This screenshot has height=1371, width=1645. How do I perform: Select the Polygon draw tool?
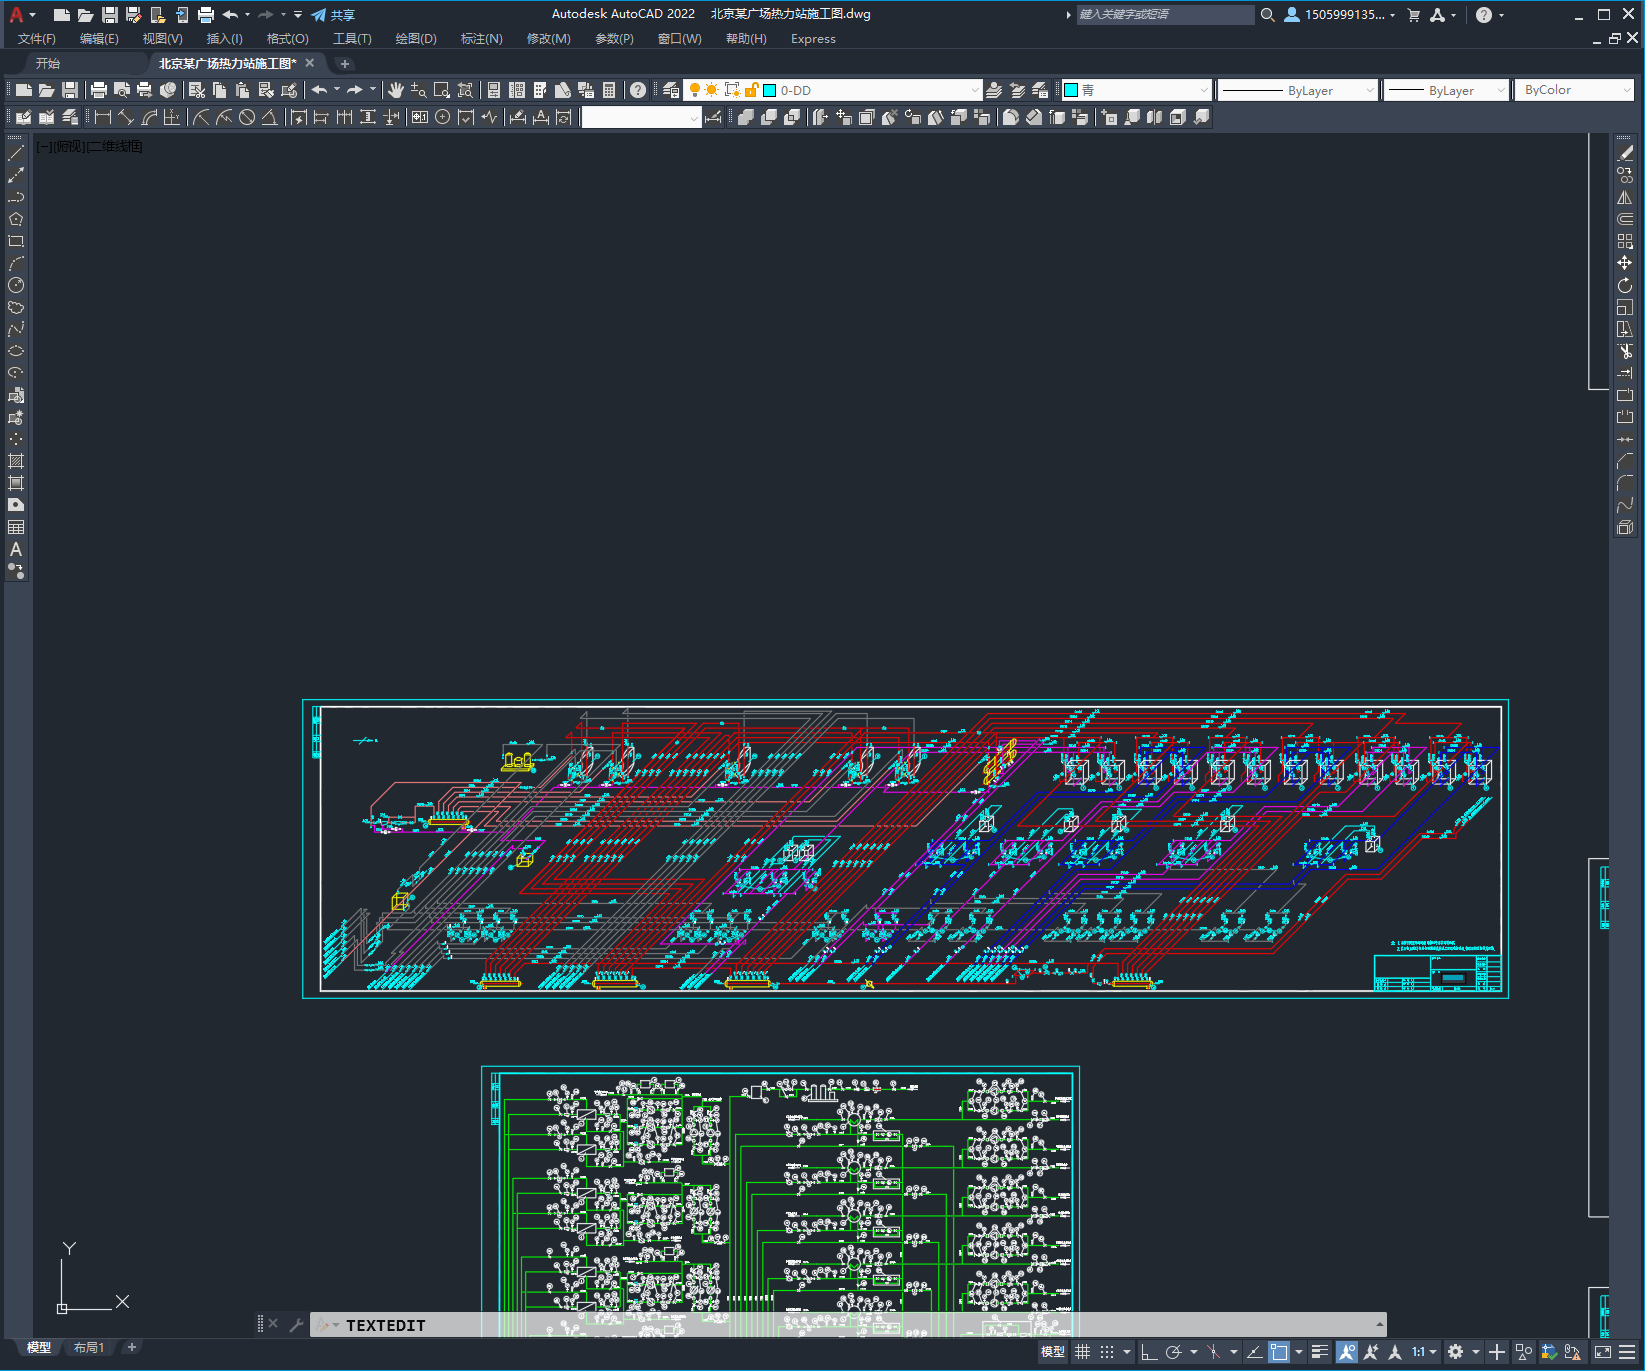16,219
